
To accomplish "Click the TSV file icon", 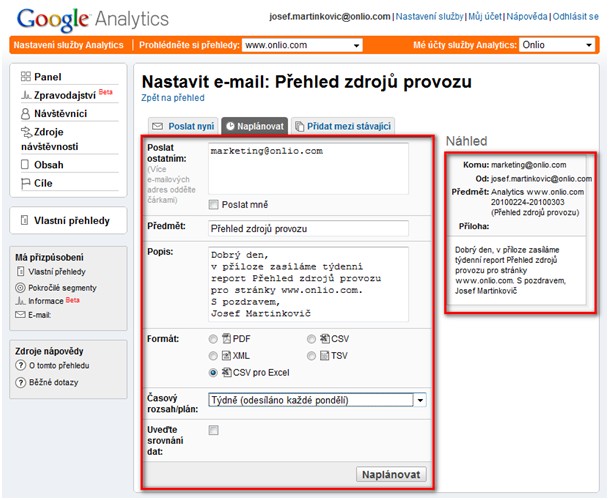I will click(325, 355).
